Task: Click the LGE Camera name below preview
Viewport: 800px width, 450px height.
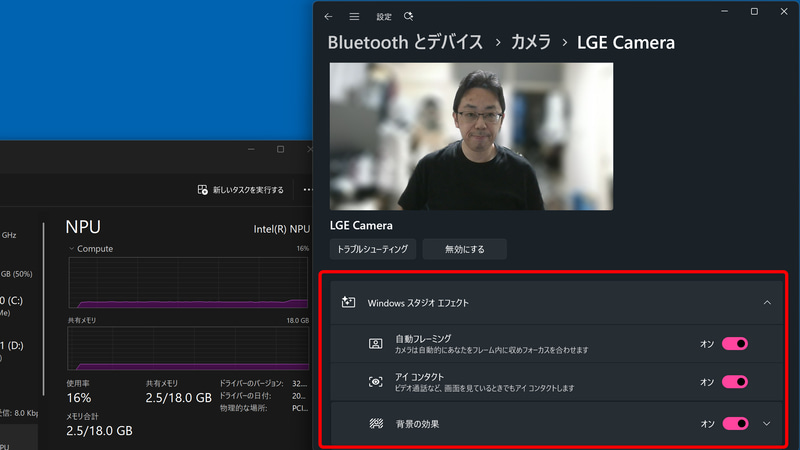Action: [361, 225]
